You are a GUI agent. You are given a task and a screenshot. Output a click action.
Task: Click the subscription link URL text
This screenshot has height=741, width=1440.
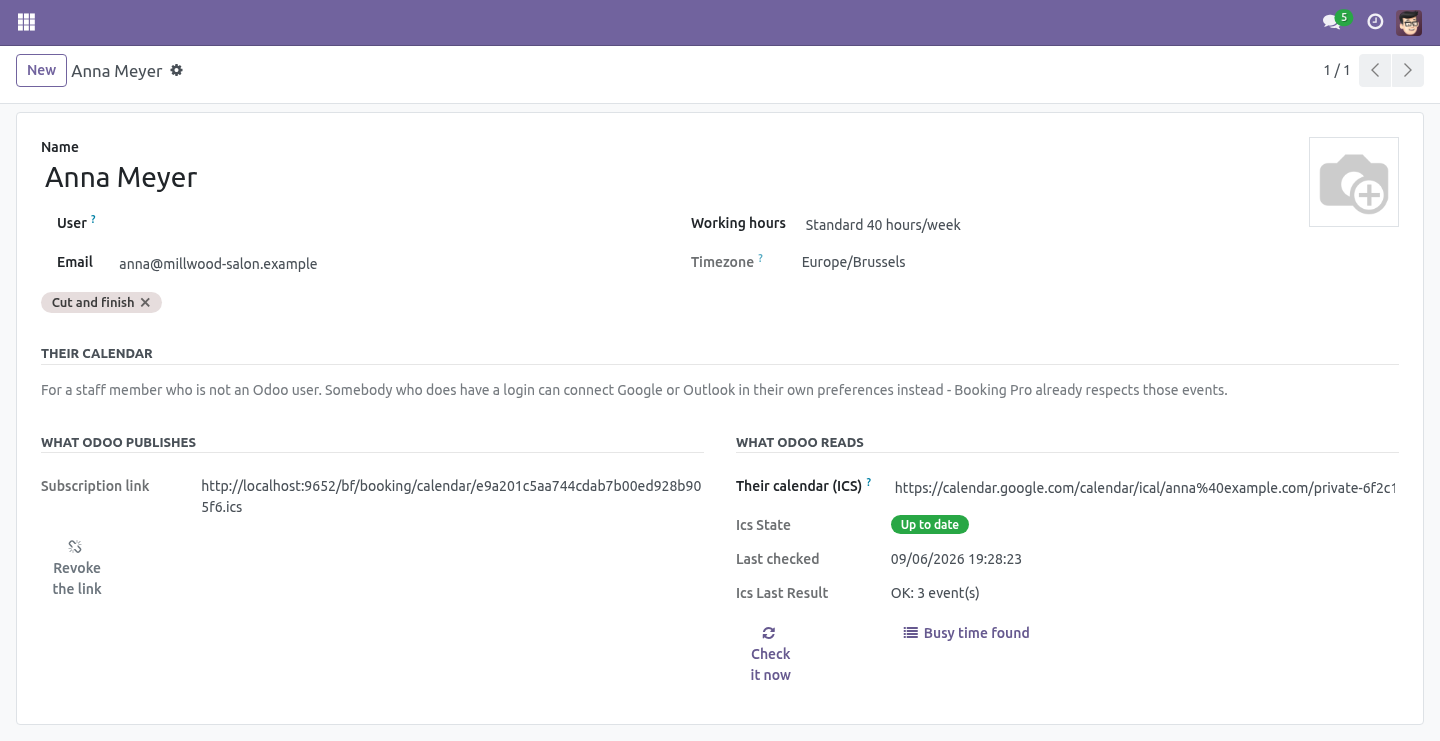(x=451, y=496)
